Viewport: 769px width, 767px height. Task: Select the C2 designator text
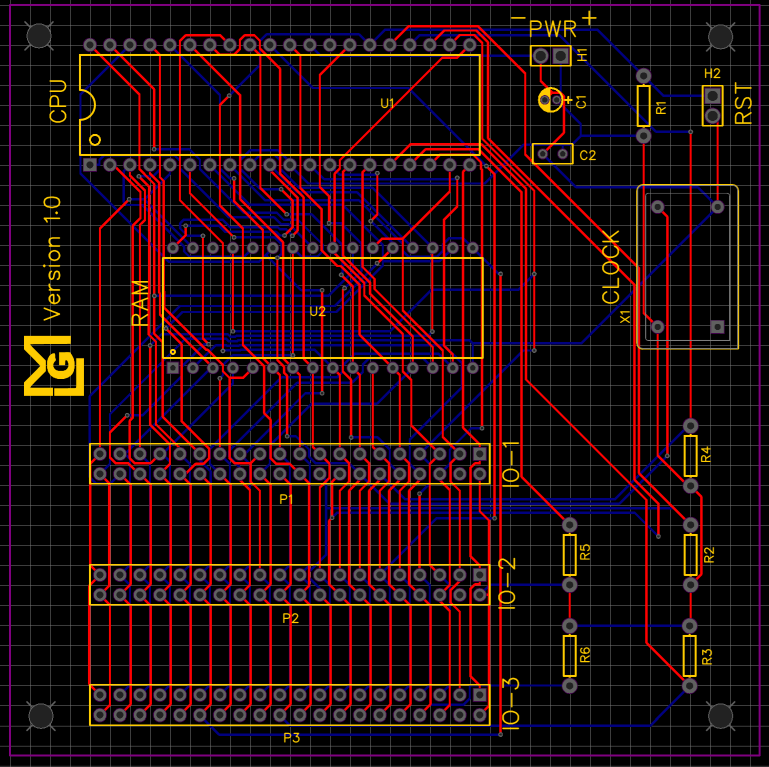pos(588,155)
